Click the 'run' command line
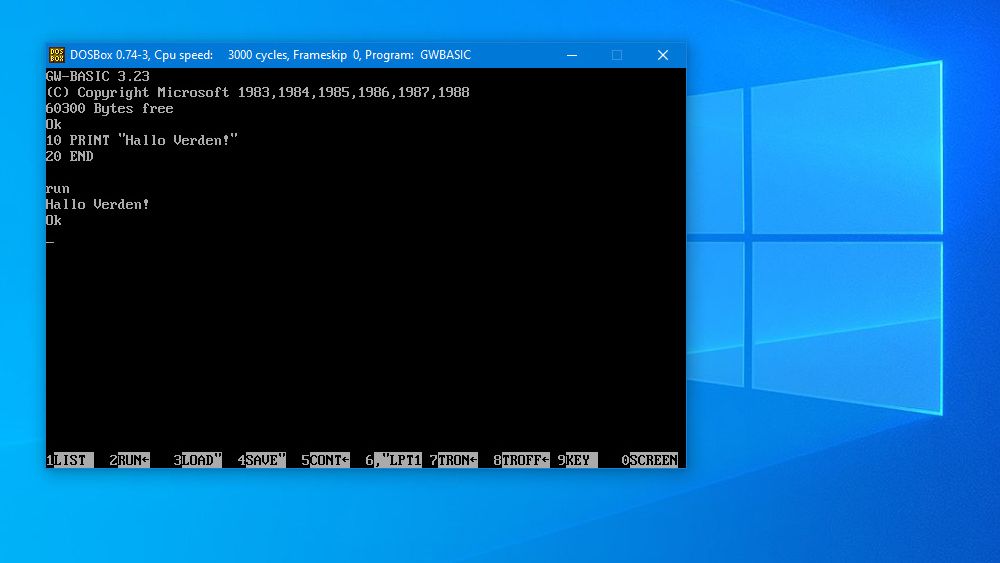This screenshot has height=563, width=1000. pos(58,189)
